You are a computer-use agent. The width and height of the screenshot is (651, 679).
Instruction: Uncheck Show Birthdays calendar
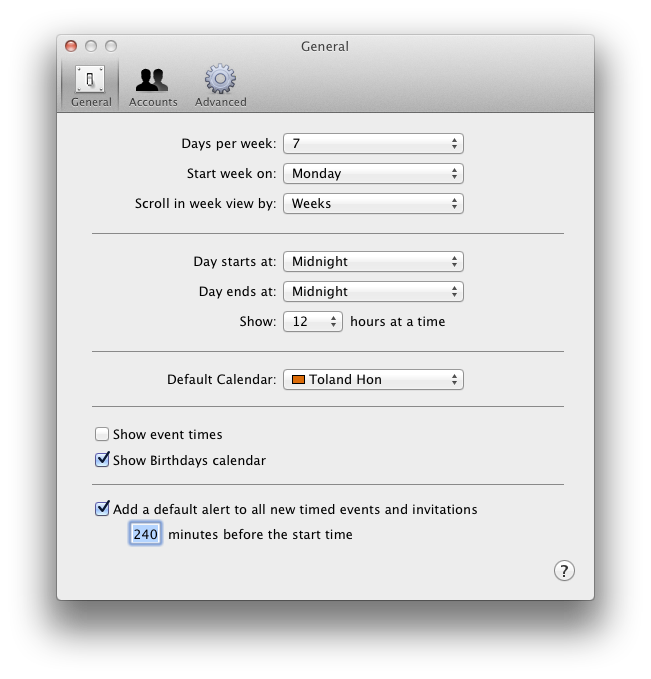point(102,461)
